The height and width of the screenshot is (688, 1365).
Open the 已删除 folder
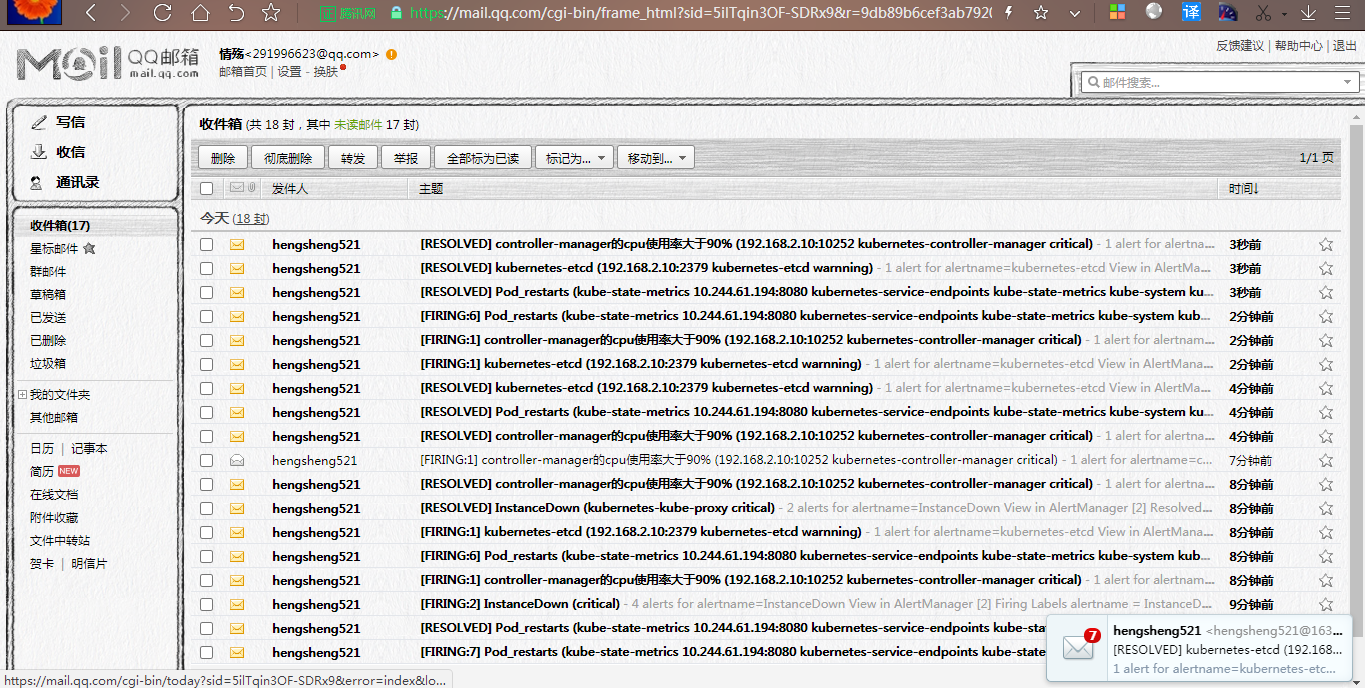tap(48, 340)
